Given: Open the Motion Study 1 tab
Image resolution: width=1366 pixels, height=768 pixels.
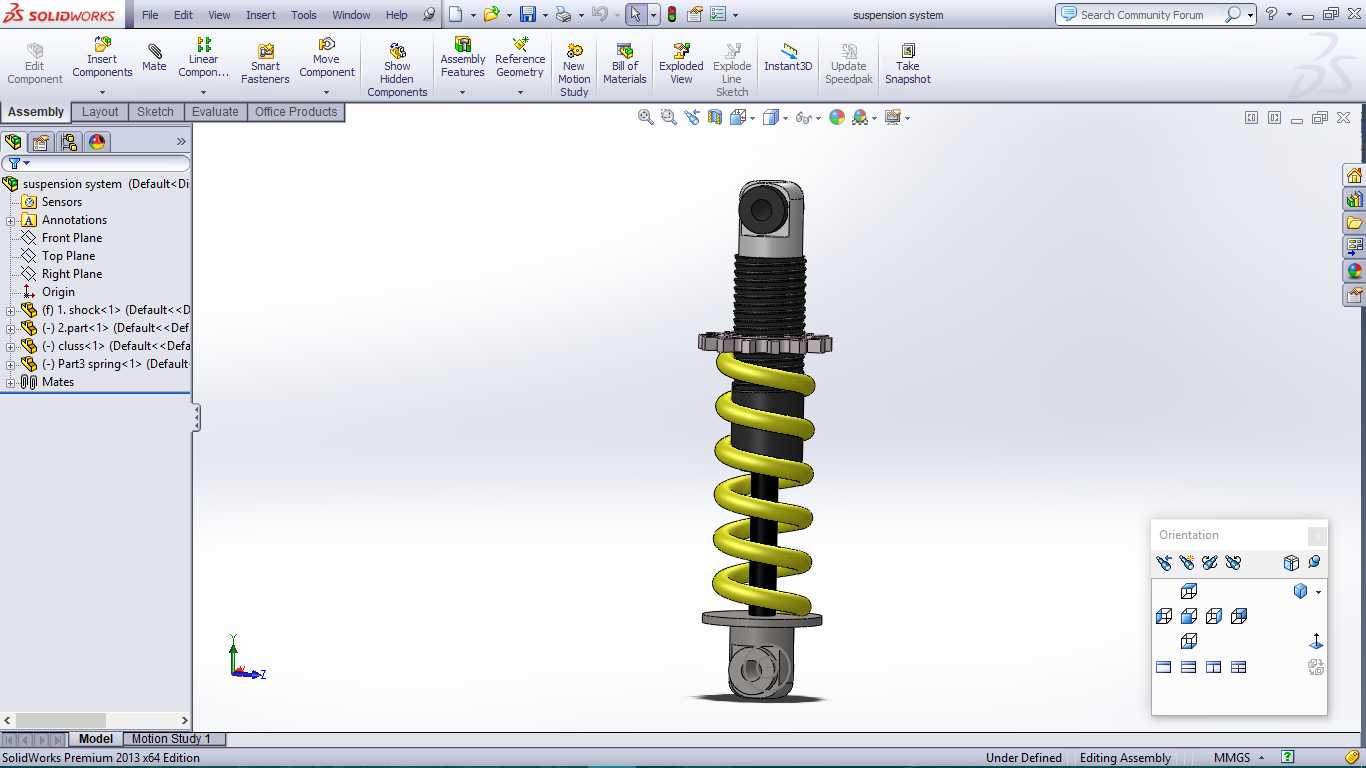Looking at the screenshot, I should (x=171, y=739).
